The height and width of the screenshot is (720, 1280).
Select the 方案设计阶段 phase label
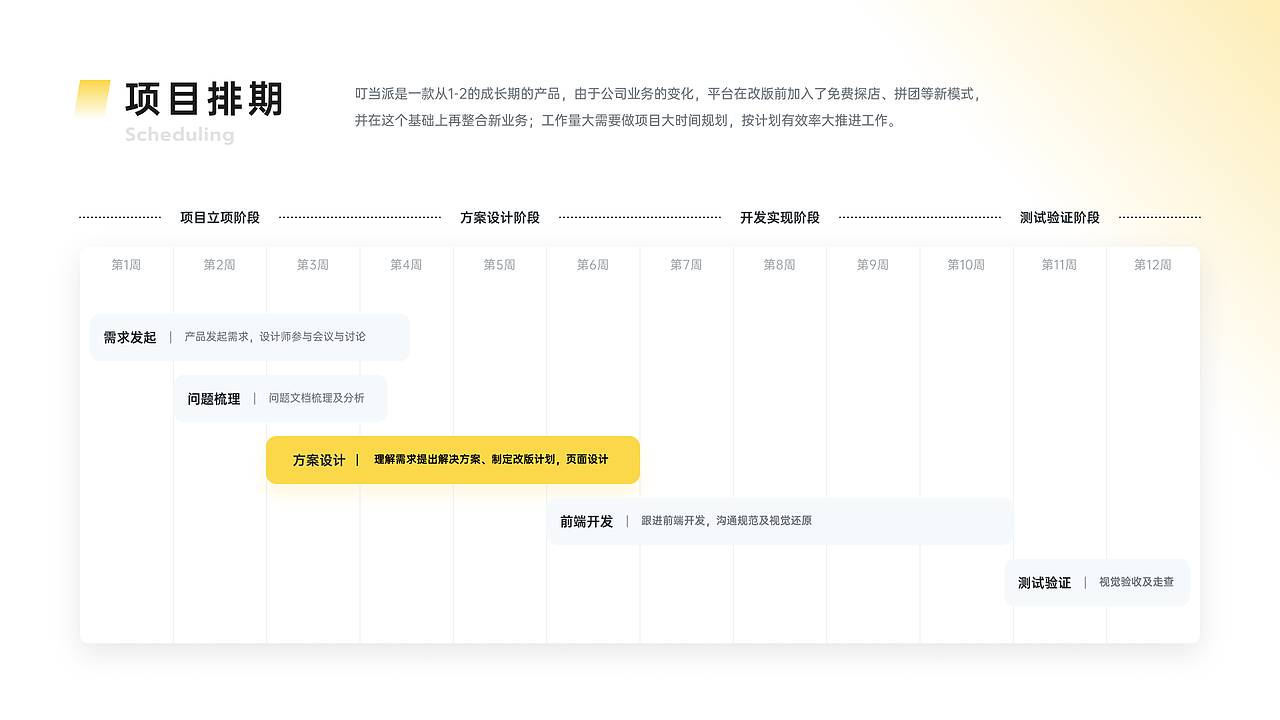point(500,217)
